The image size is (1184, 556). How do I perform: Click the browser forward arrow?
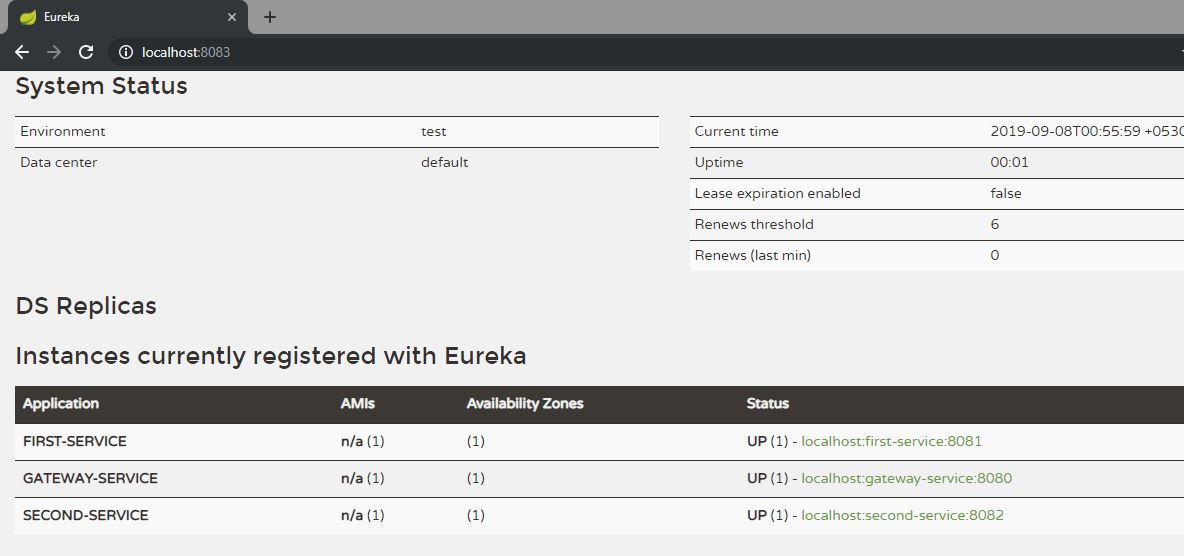pyautogui.click(x=54, y=52)
